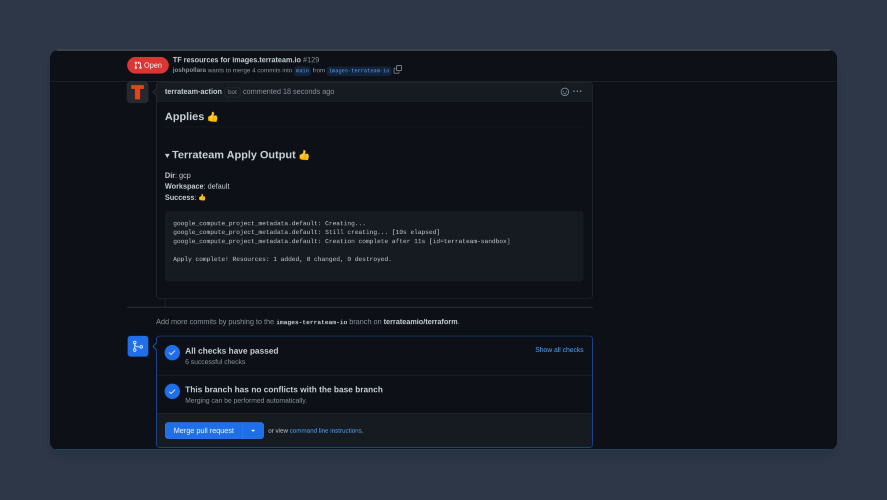Image resolution: width=887 pixels, height=500 pixels.
Task: Click the 'Workspace: default' text
Action: tap(197, 186)
